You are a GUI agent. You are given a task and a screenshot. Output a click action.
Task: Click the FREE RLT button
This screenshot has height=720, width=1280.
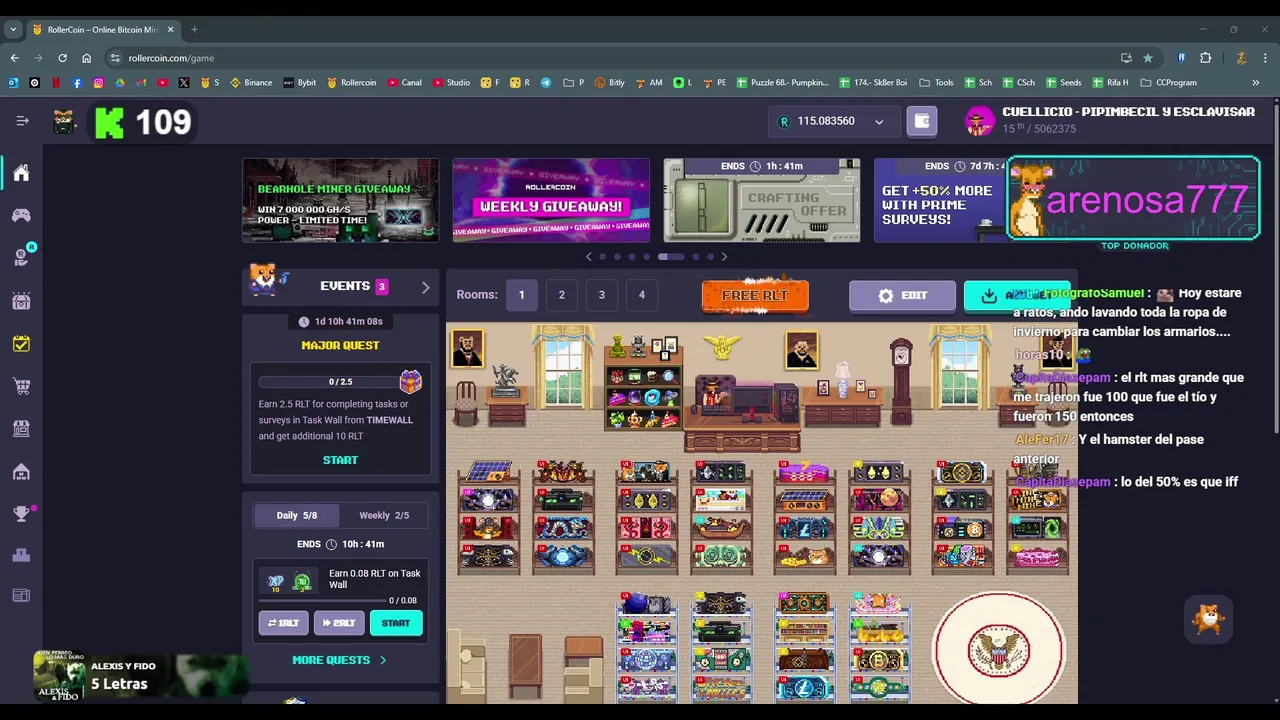click(x=755, y=296)
